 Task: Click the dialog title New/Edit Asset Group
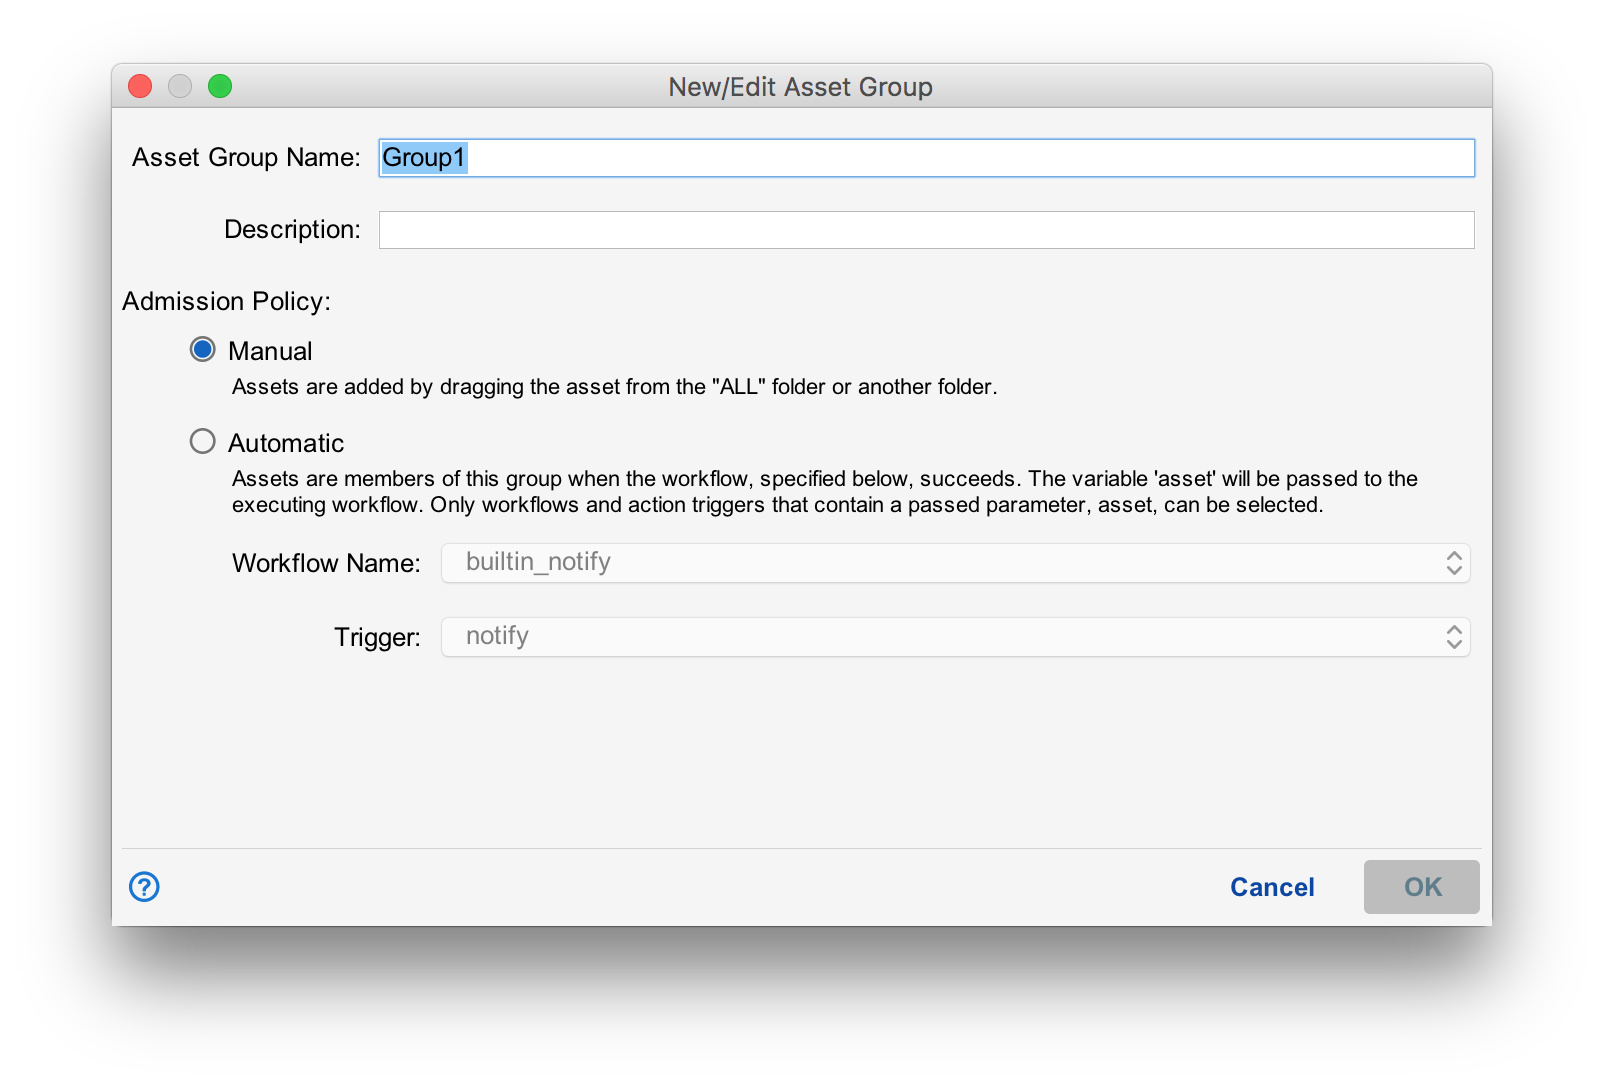[x=800, y=87]
